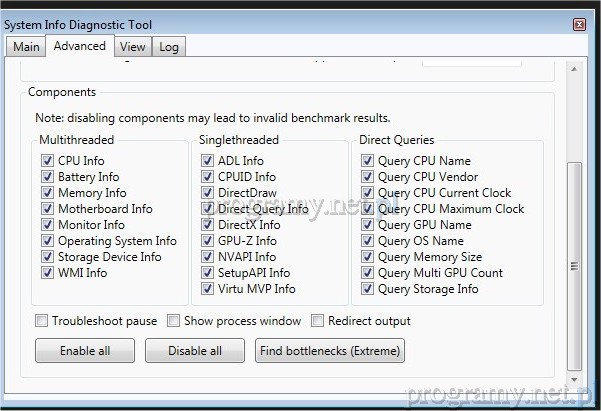Click the Enable all button

[x=85, y=350]
